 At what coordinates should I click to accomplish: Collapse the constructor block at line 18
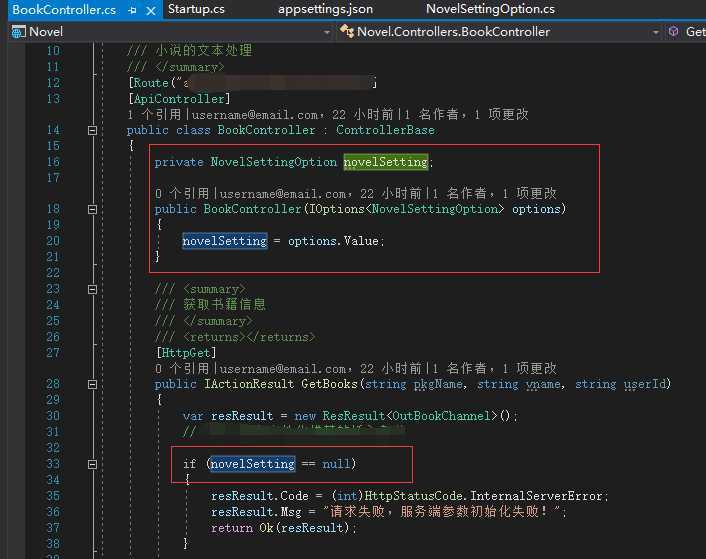pyautogui.click(x=92, y=209)
